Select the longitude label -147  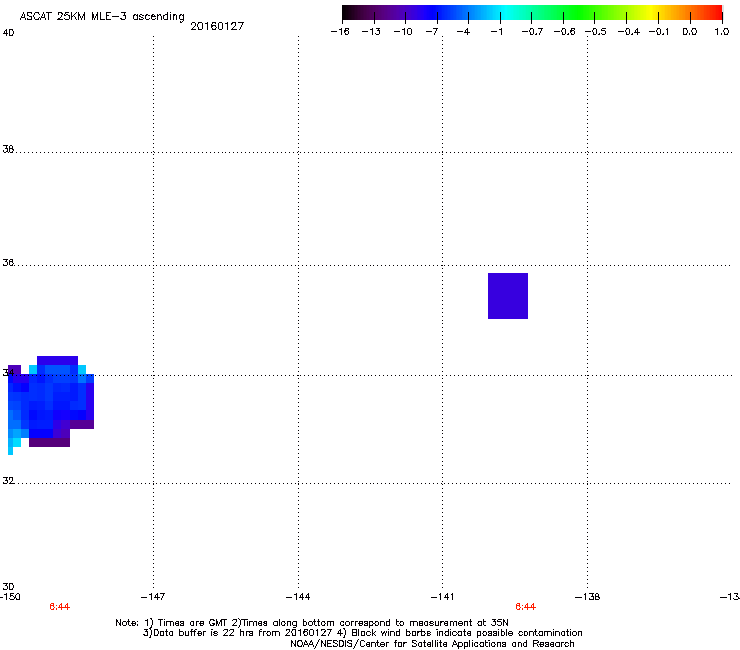pos(153,597)
